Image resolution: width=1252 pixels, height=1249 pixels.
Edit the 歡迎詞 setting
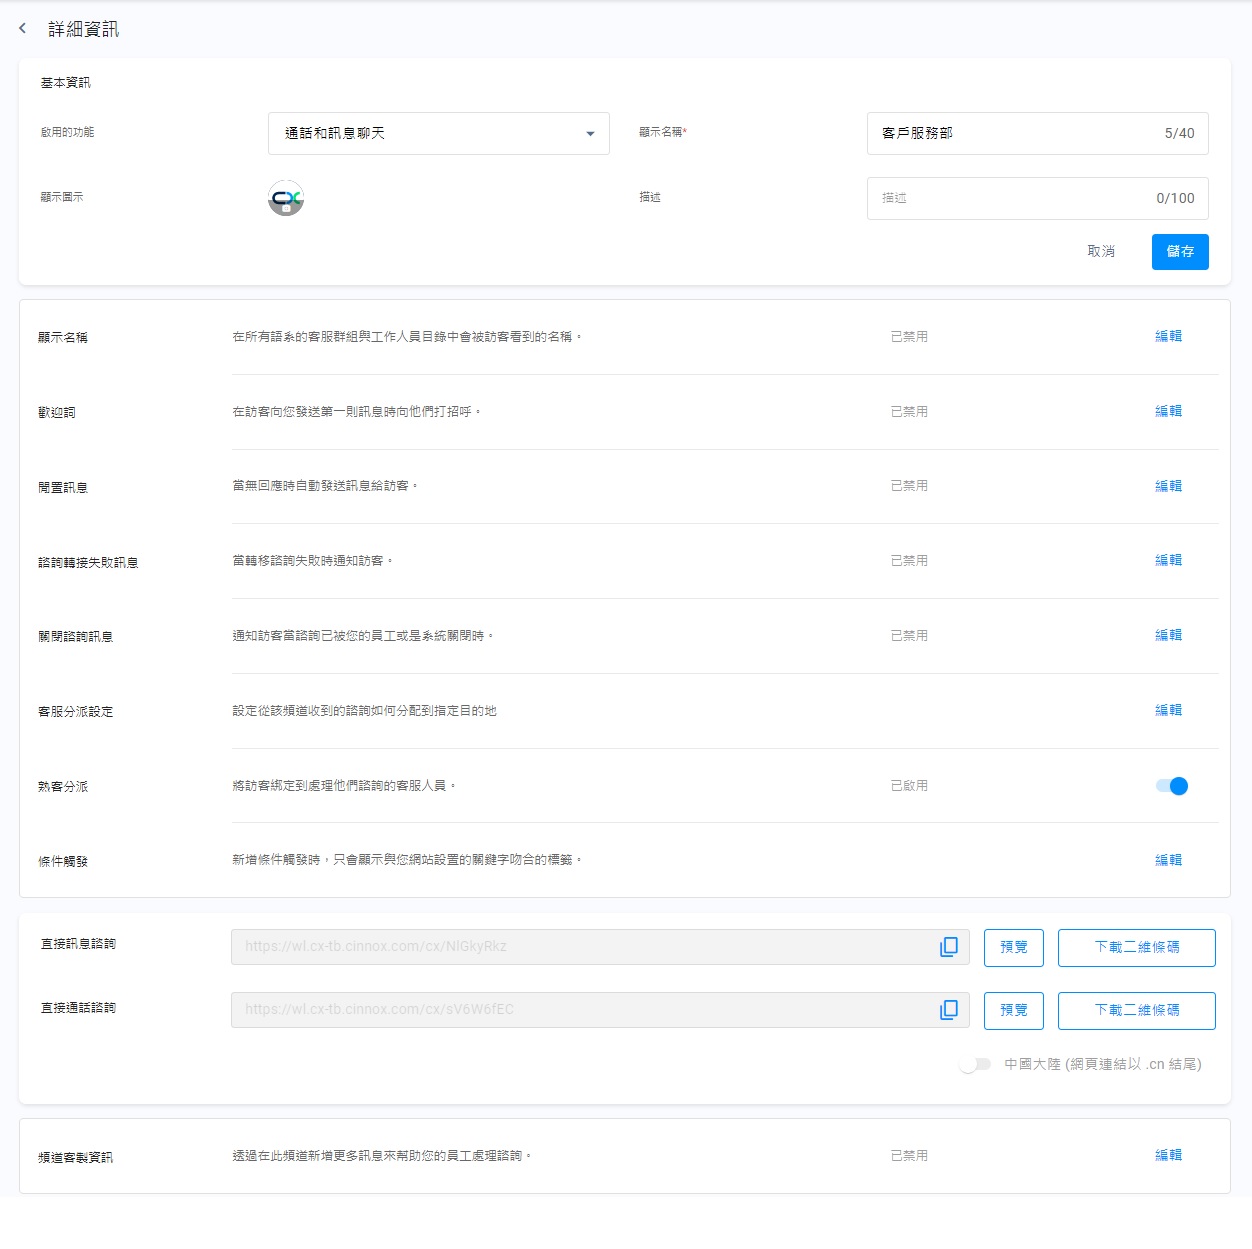pos(1168,412)
